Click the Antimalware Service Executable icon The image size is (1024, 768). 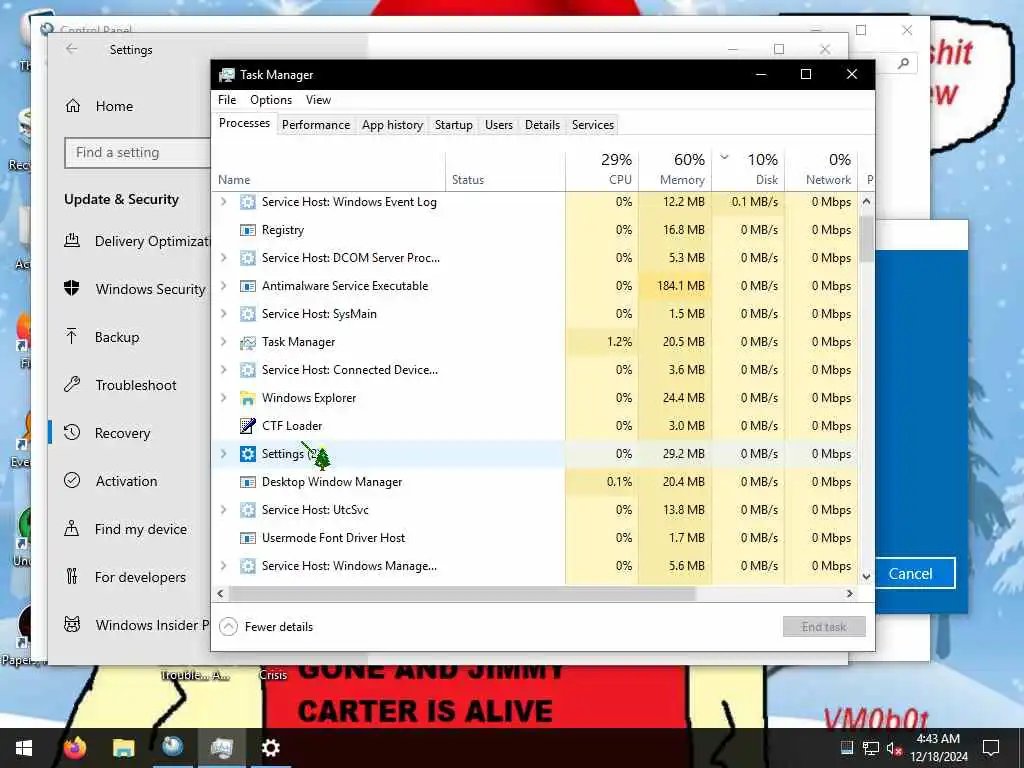(x=248, y=286)
